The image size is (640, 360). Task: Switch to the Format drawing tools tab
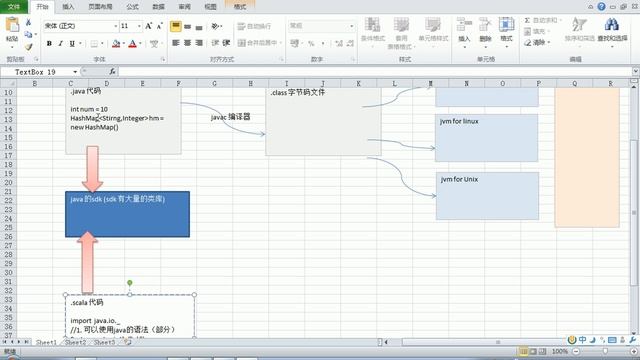tap(240, 7)
